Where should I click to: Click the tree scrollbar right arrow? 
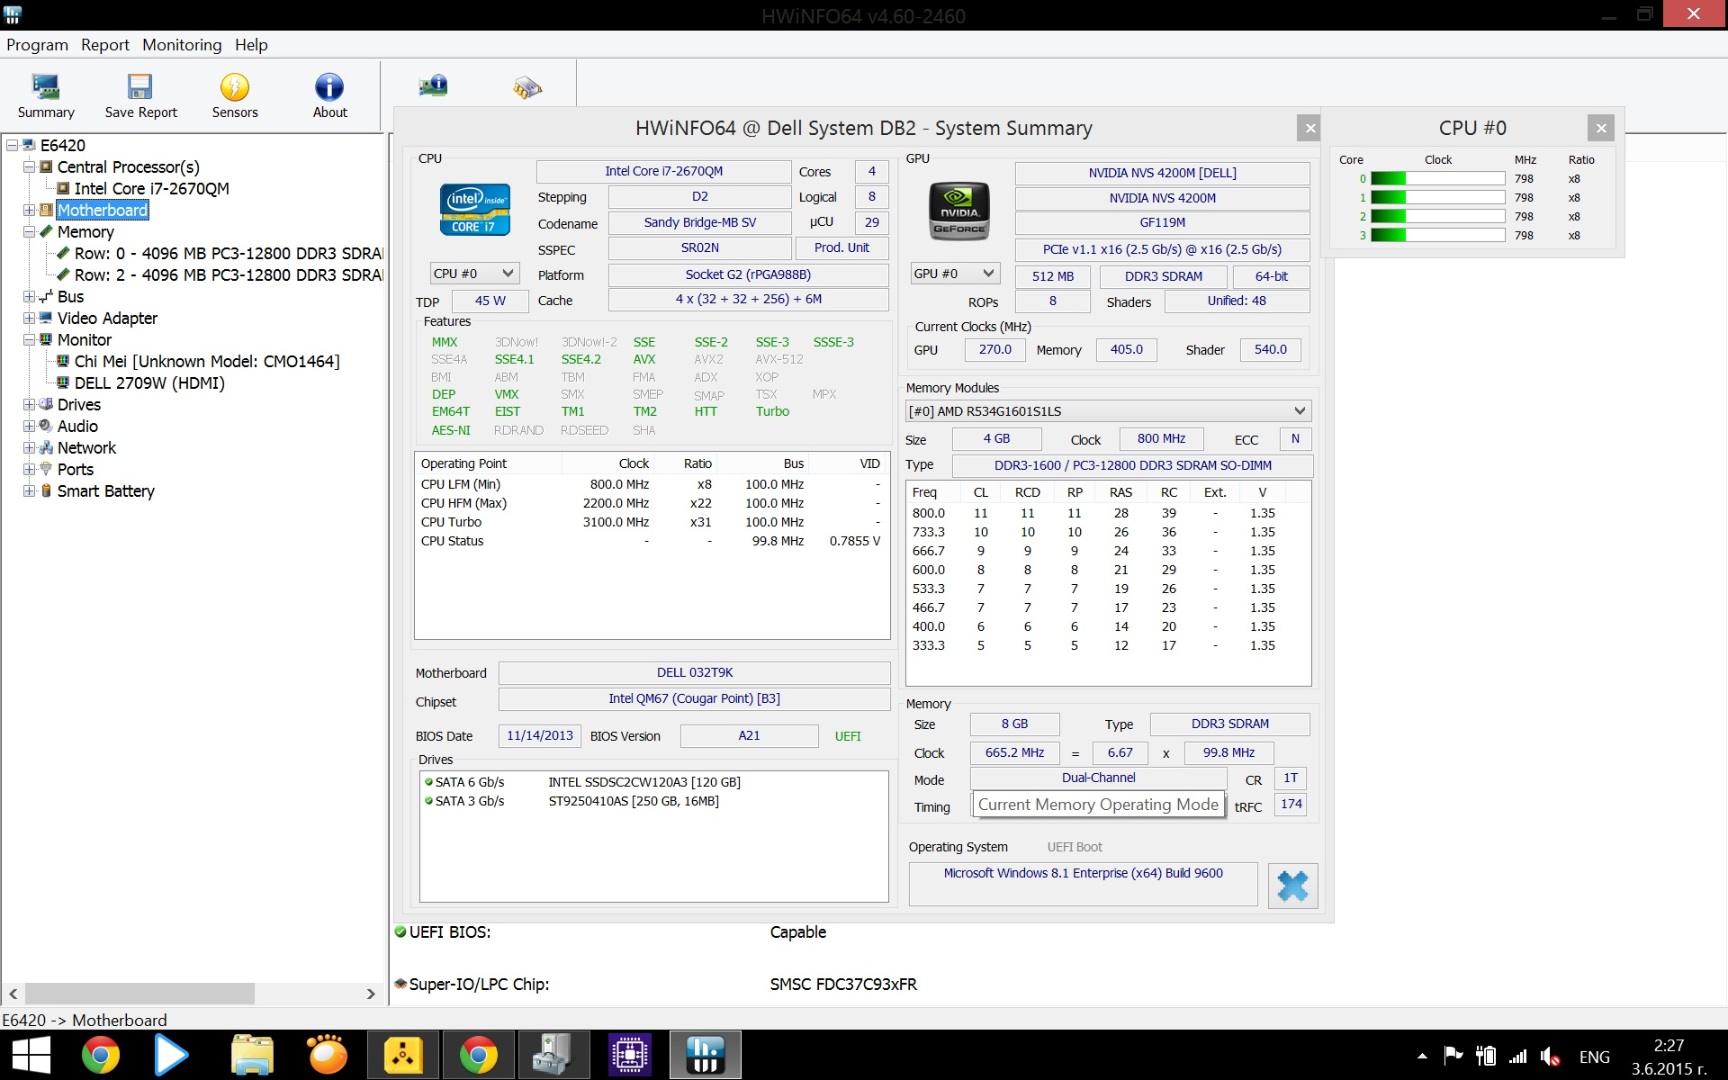(x=371, y=994)
